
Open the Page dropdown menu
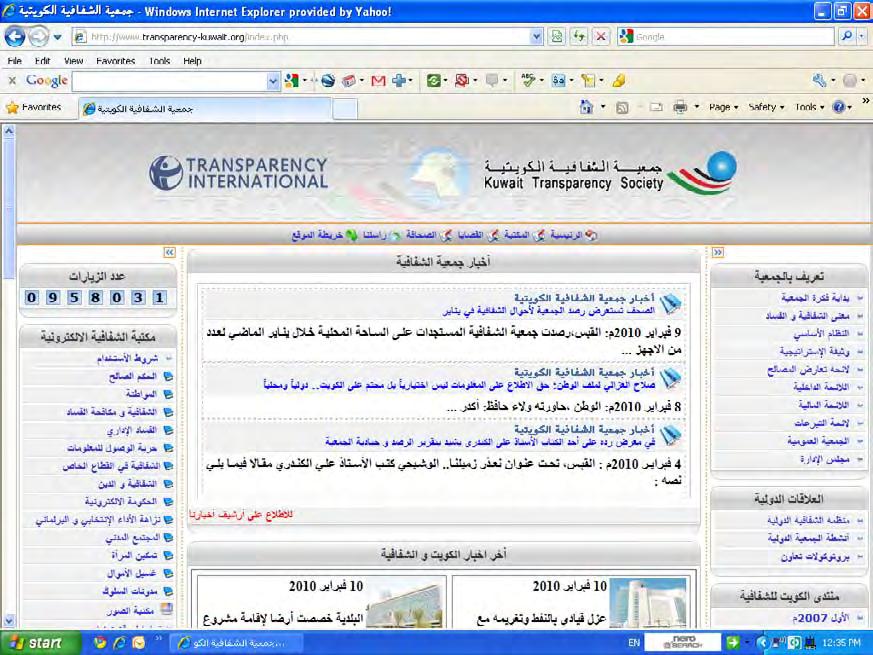coord(723,107)
